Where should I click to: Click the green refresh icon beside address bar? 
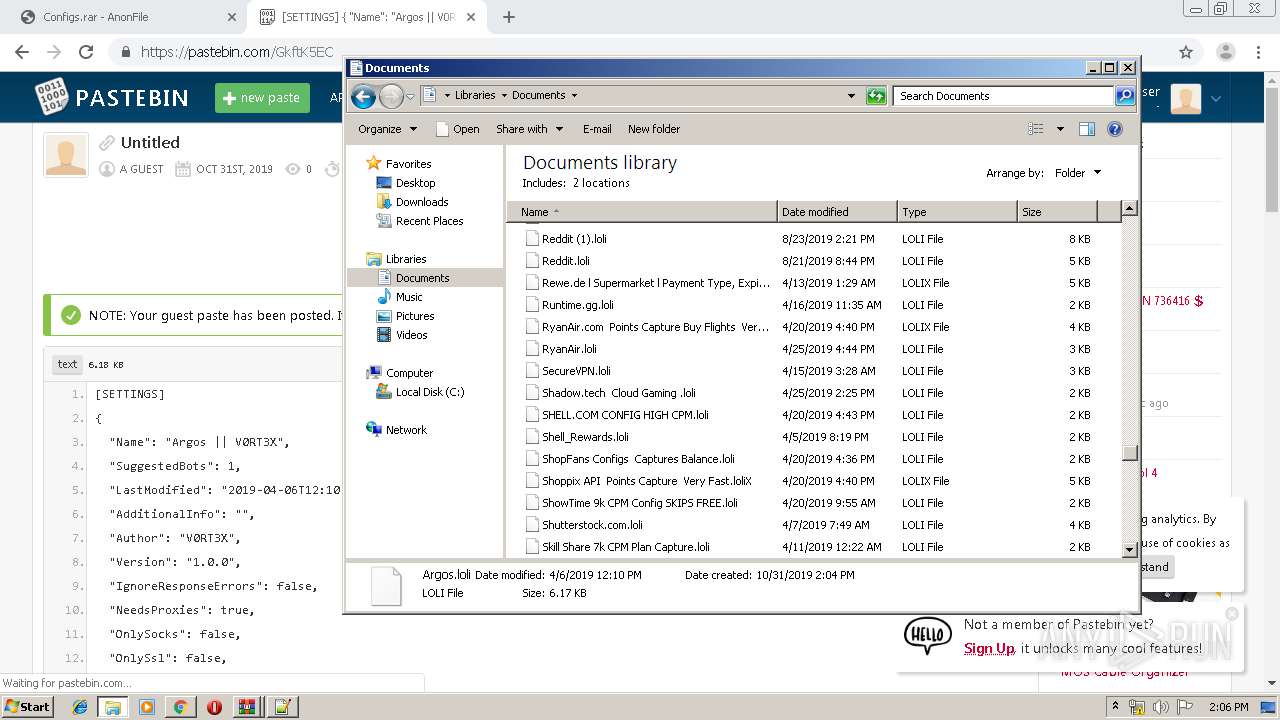click(876, 96)
